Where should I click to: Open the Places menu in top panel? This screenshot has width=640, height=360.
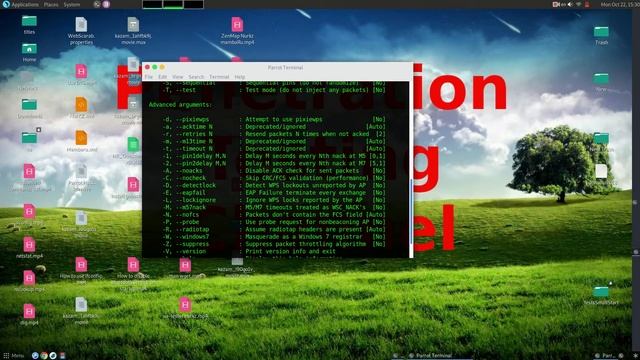pos(51,4)
